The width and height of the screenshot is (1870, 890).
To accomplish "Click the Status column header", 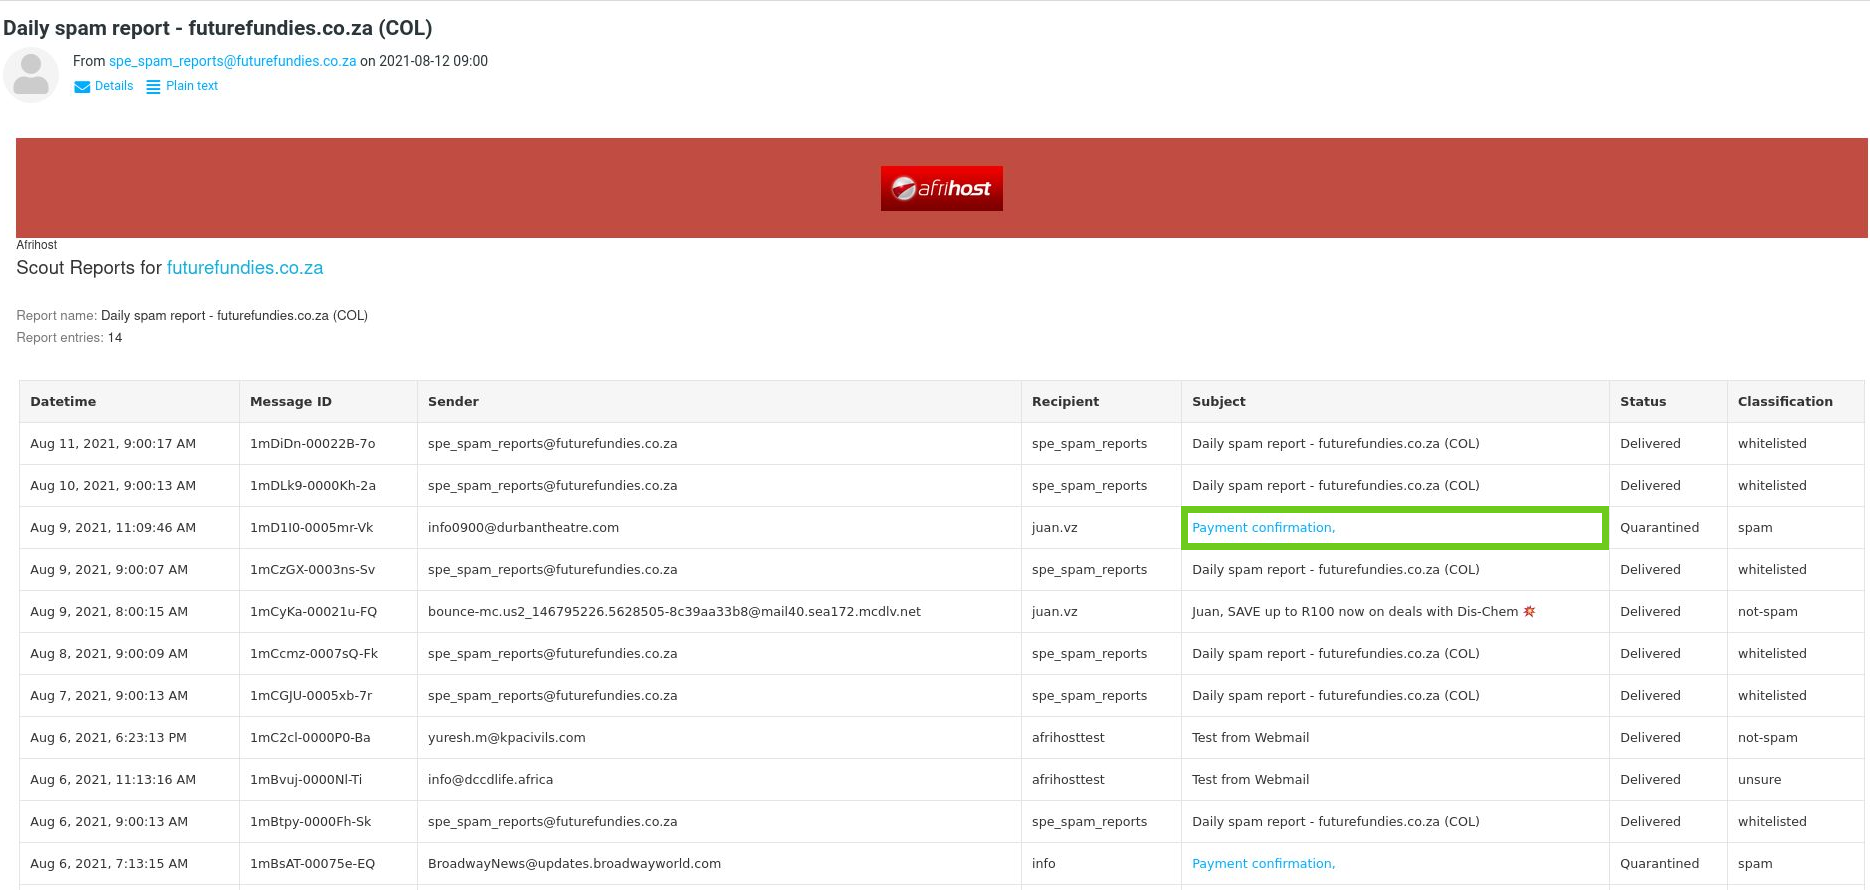I will click(1642, 402).
